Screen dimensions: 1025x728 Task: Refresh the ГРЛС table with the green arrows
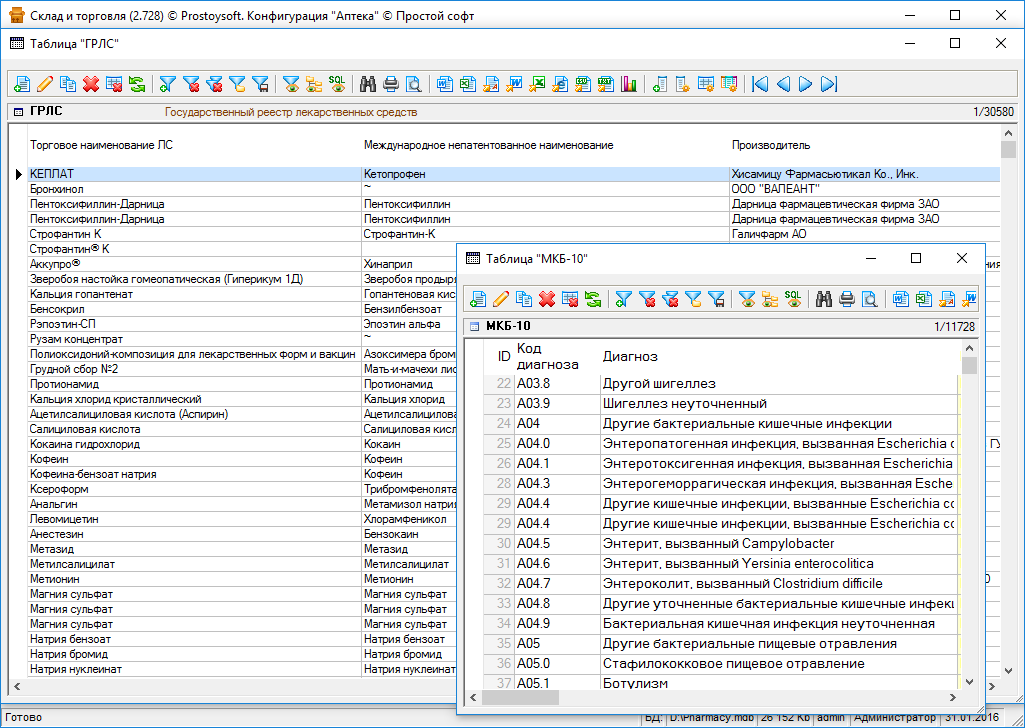(x=137, y=84)
